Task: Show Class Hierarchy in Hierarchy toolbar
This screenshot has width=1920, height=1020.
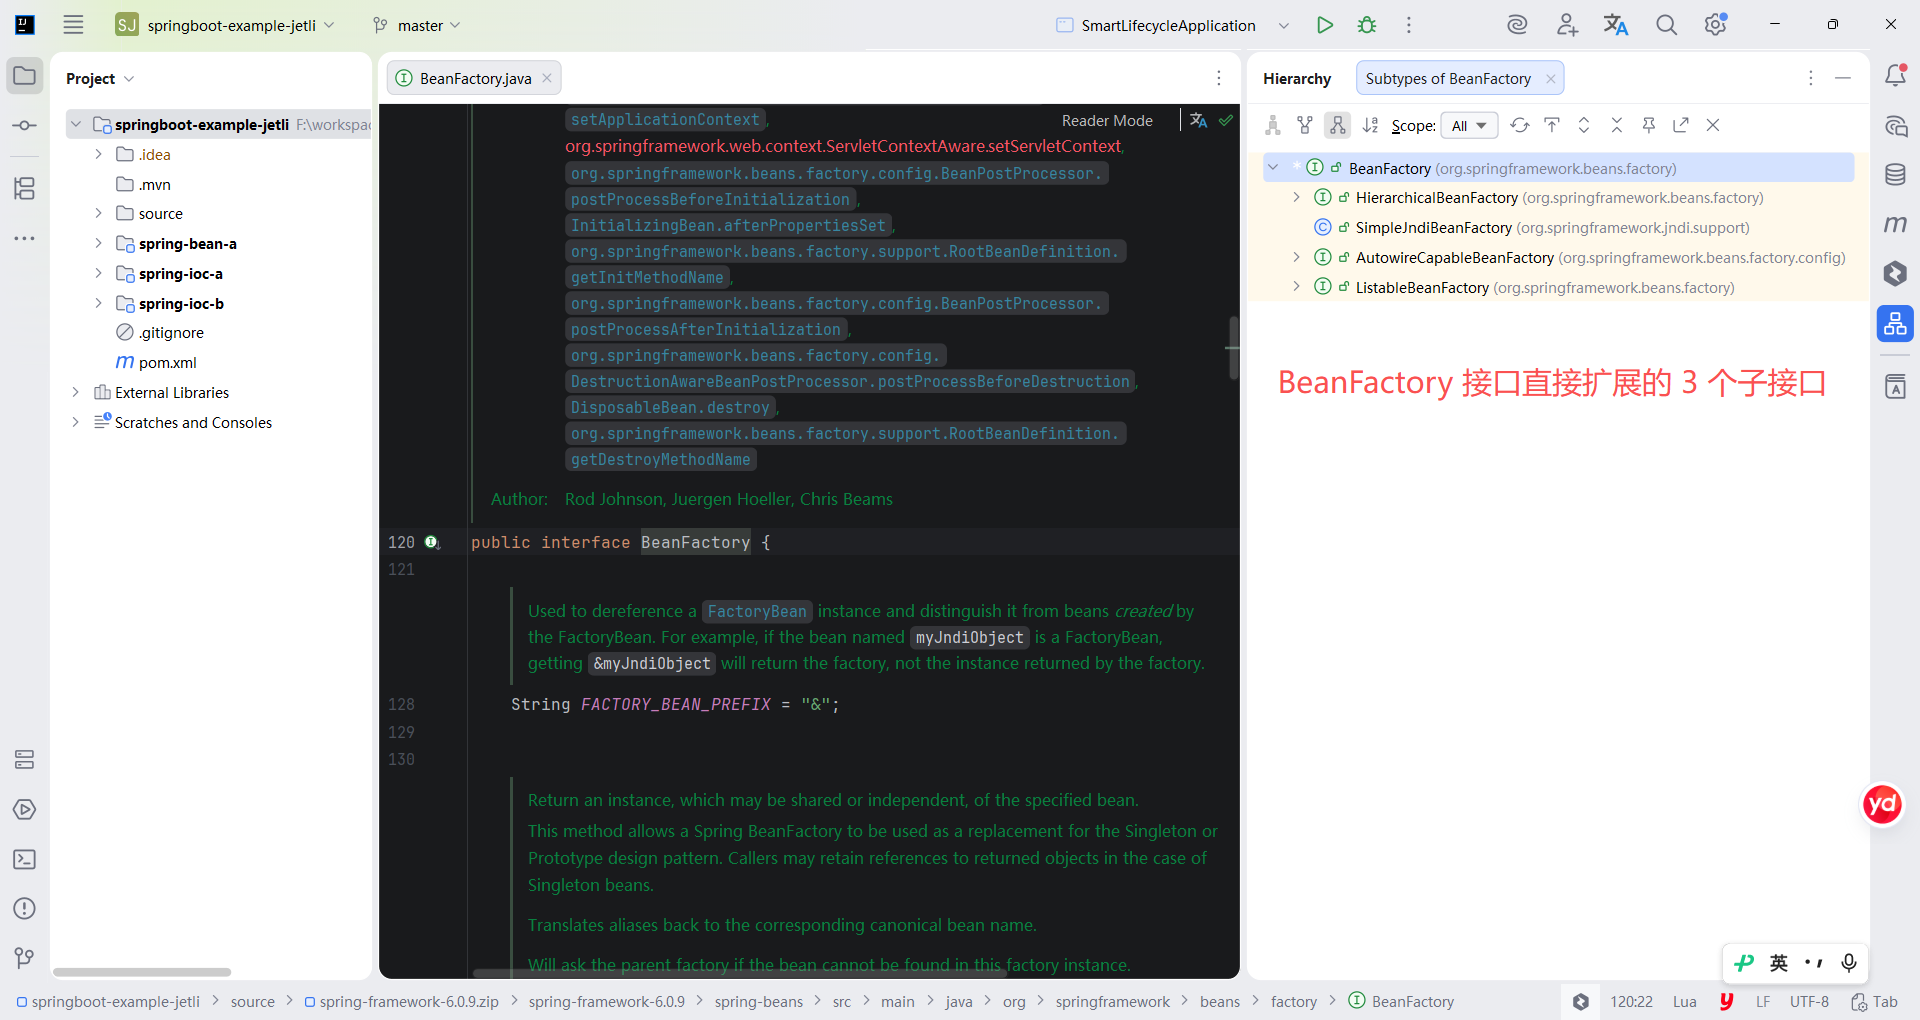Action: coord(1273,125)
